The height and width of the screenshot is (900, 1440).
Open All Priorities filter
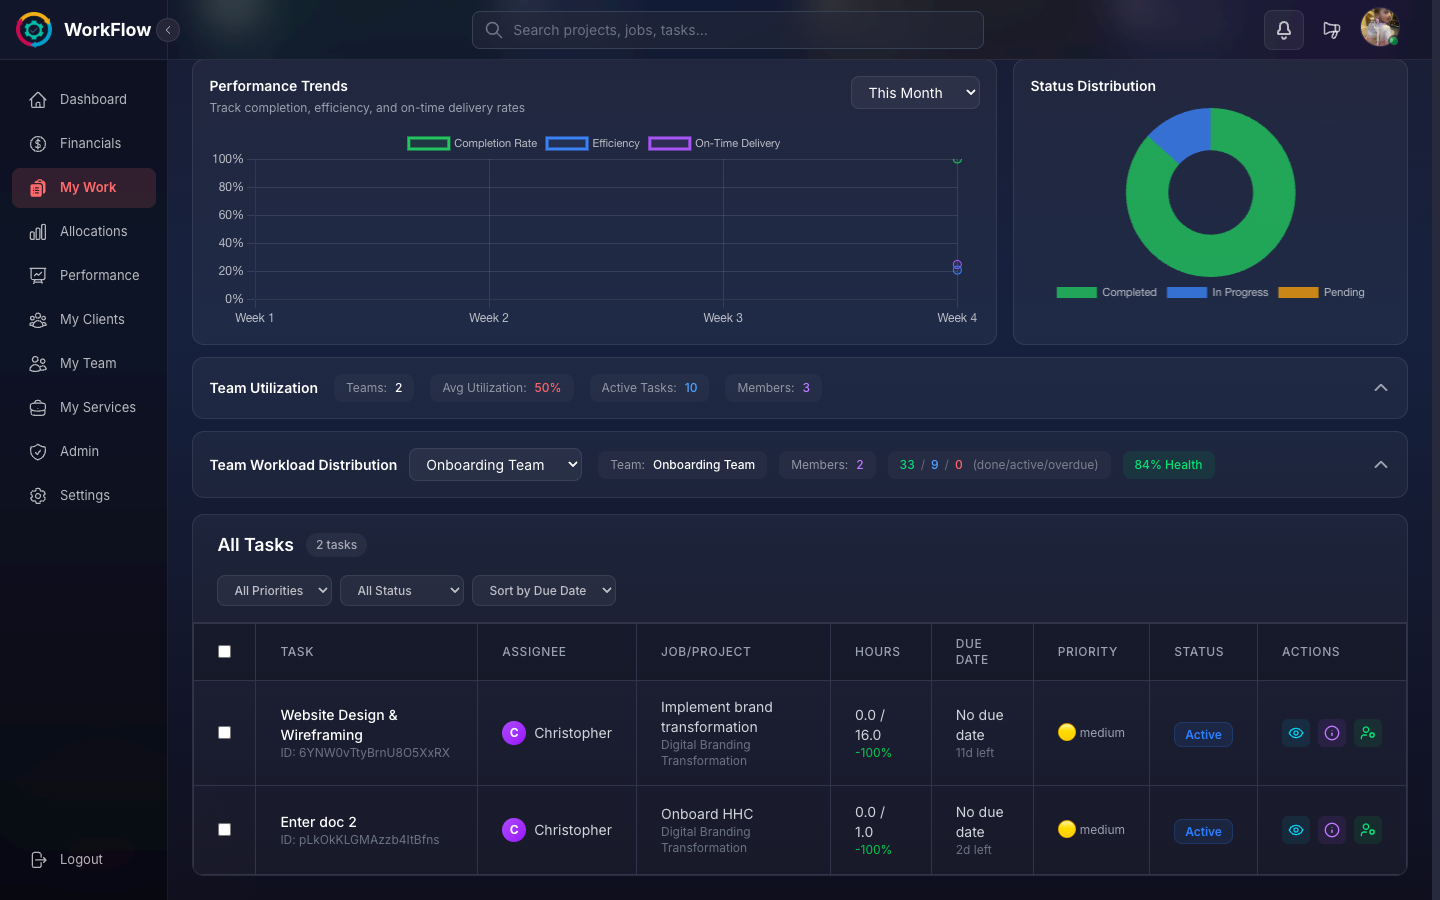[274, 591]
